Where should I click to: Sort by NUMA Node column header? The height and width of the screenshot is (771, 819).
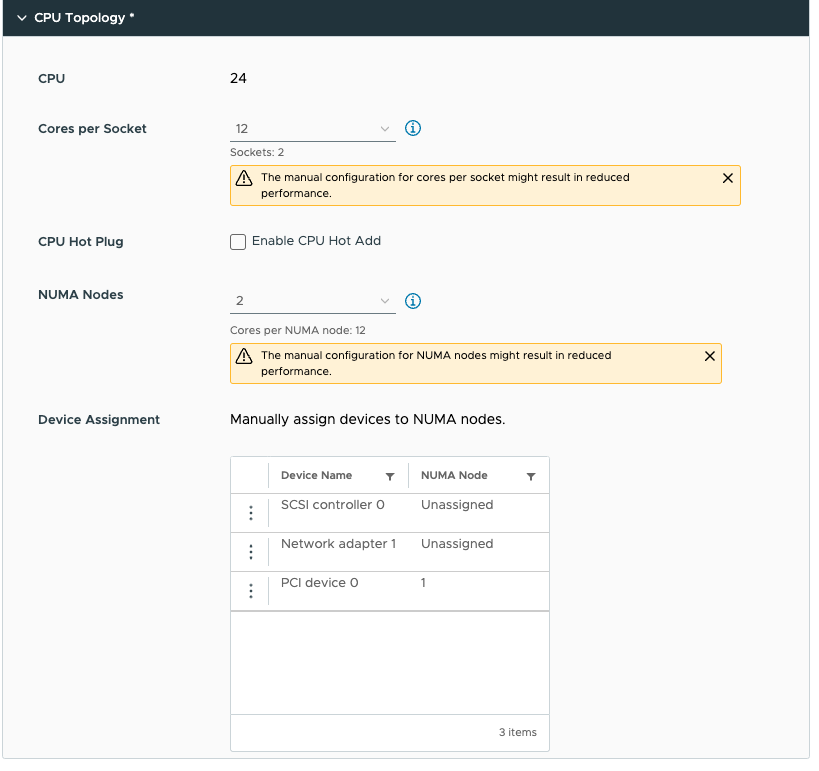pyautogui.click(x=454, y=476)
